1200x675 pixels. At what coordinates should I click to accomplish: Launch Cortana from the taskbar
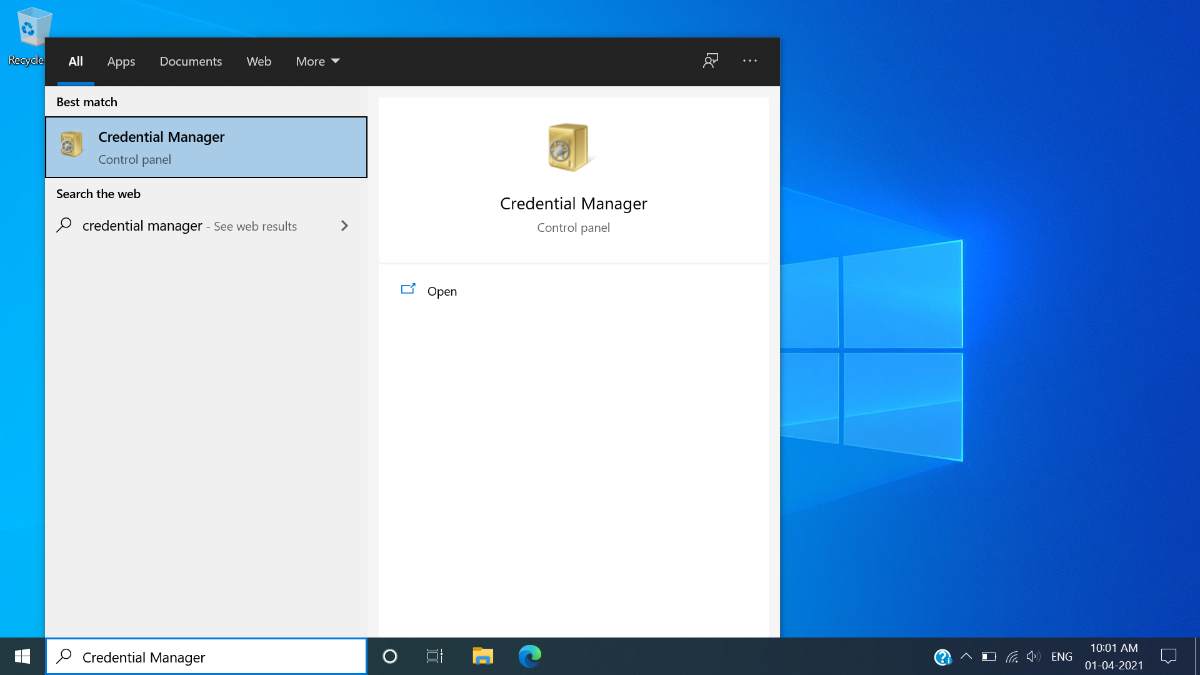click(390, 657)
